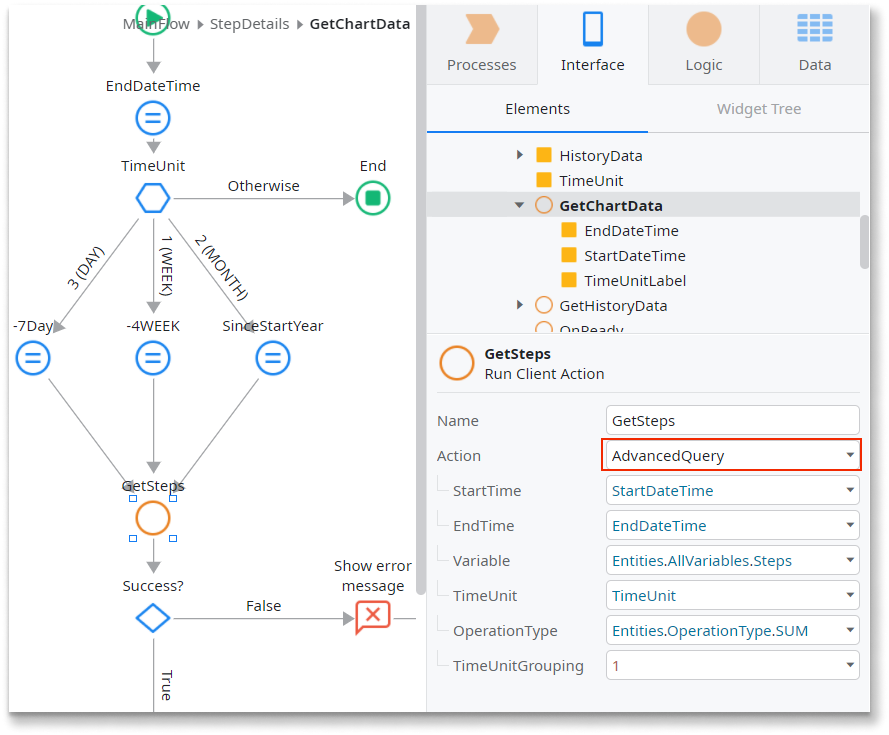Image resolution: width=889 pixels, height=735 pixels.
Task: Select the GetSteps action circle node
Action: click(153, 518)
